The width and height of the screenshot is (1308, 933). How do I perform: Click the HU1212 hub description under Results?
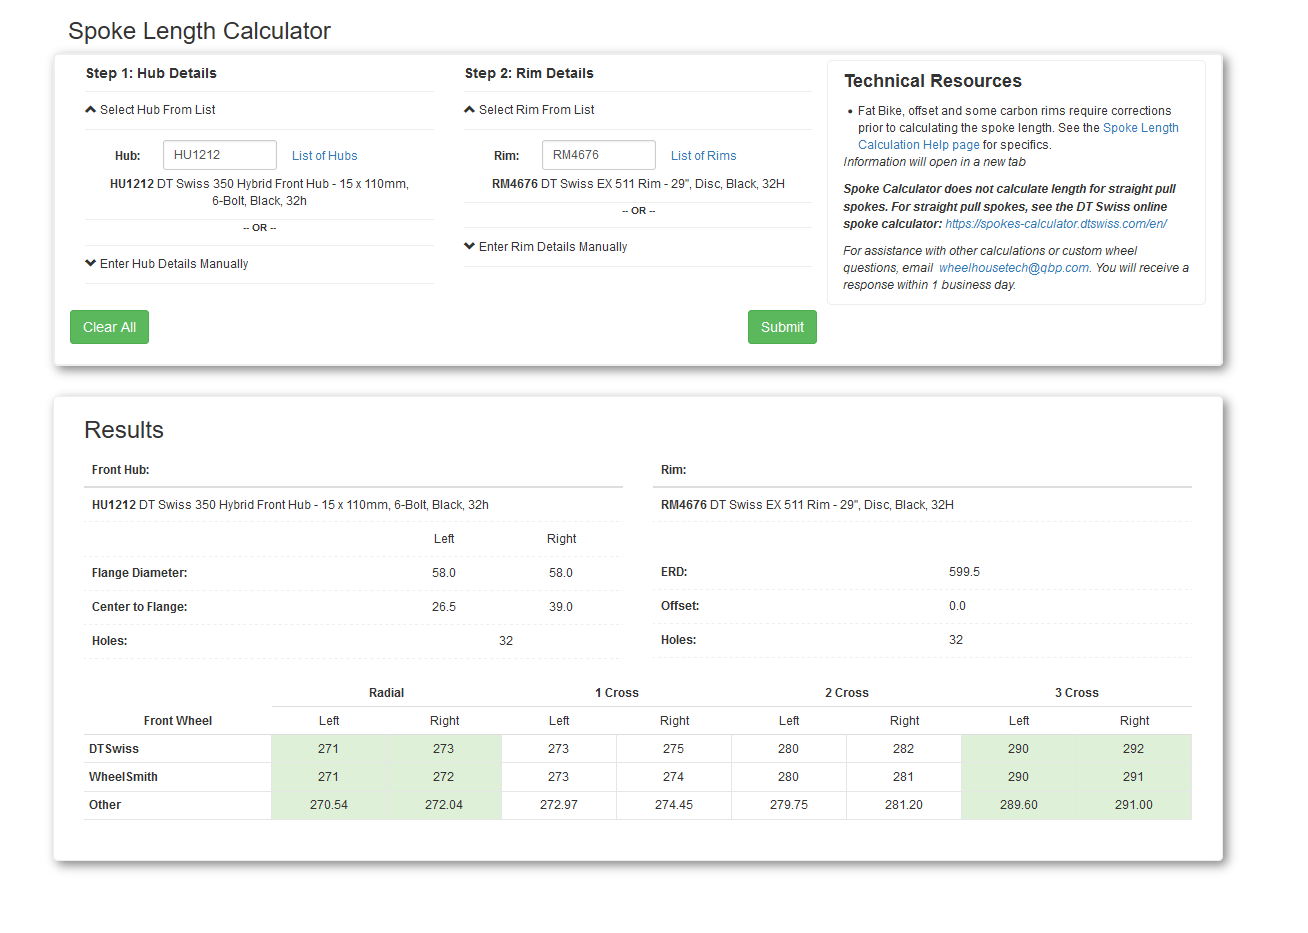(x=290, y=505)
